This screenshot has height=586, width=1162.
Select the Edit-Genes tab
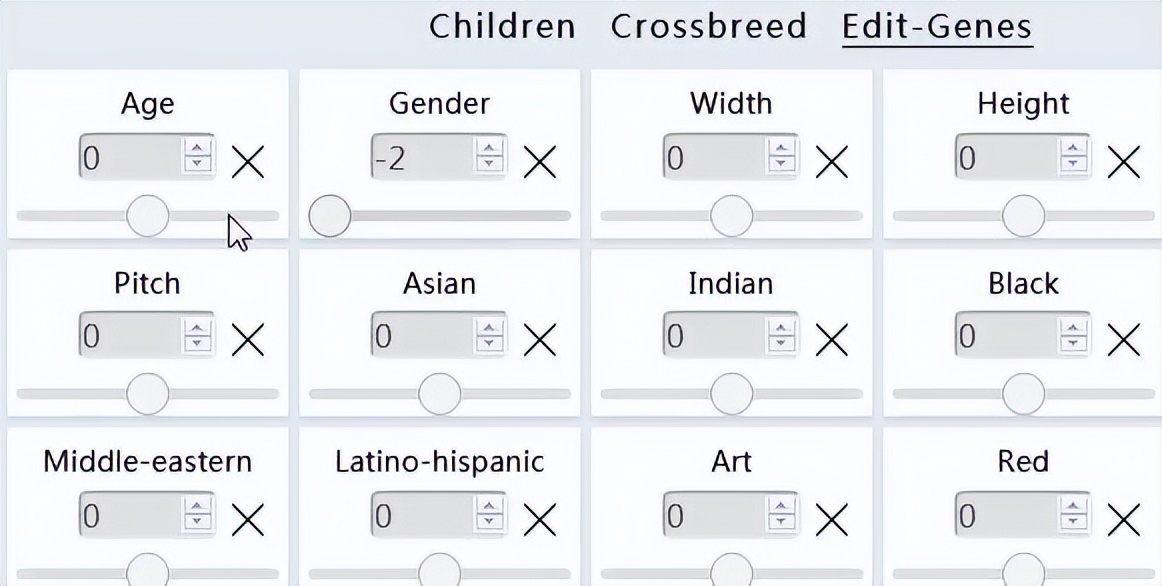[x=937, y=26]
